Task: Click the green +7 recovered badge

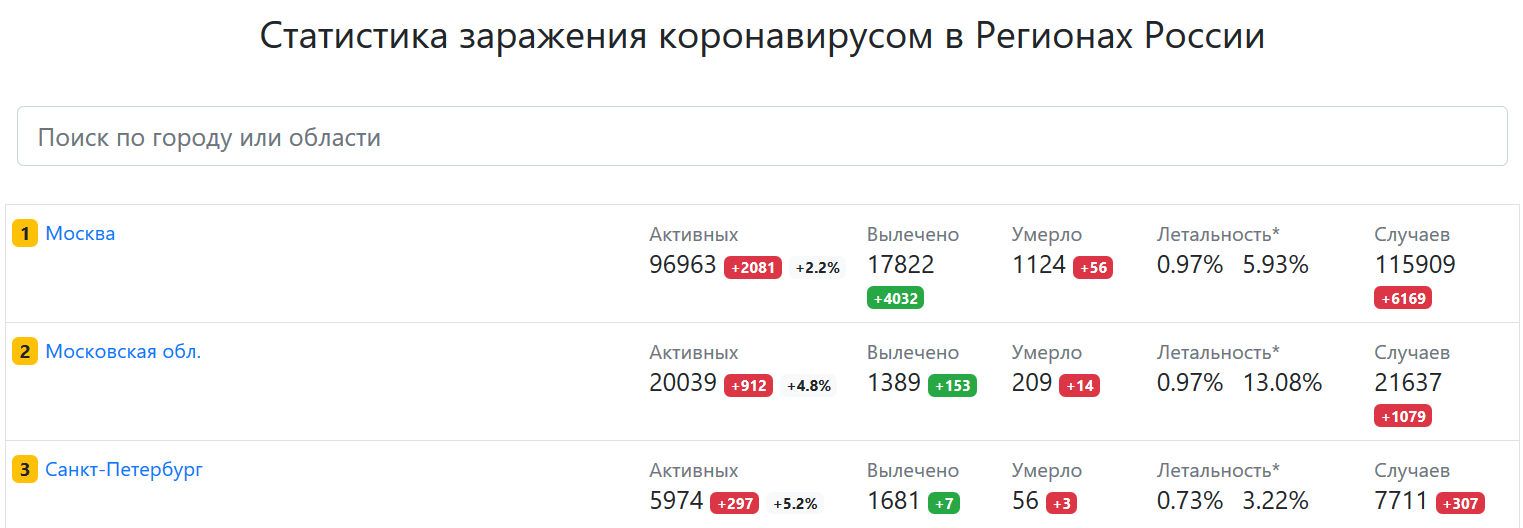Action: 944,504
